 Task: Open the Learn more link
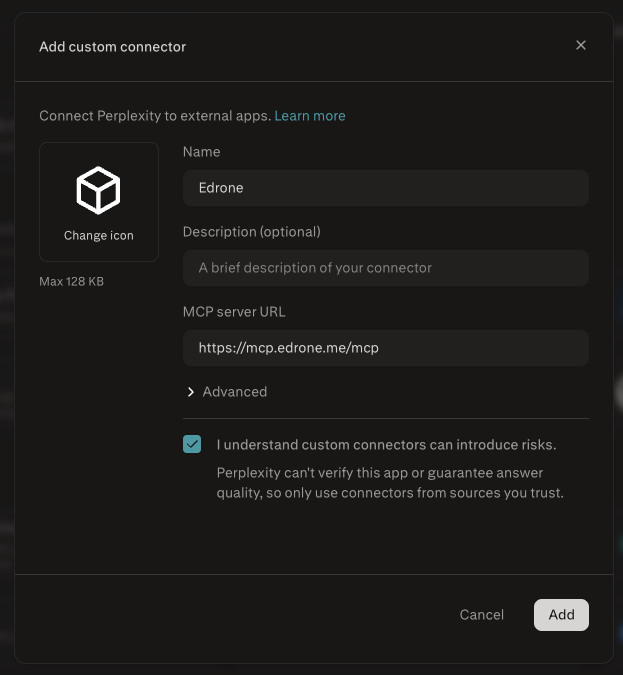(310, 116)
